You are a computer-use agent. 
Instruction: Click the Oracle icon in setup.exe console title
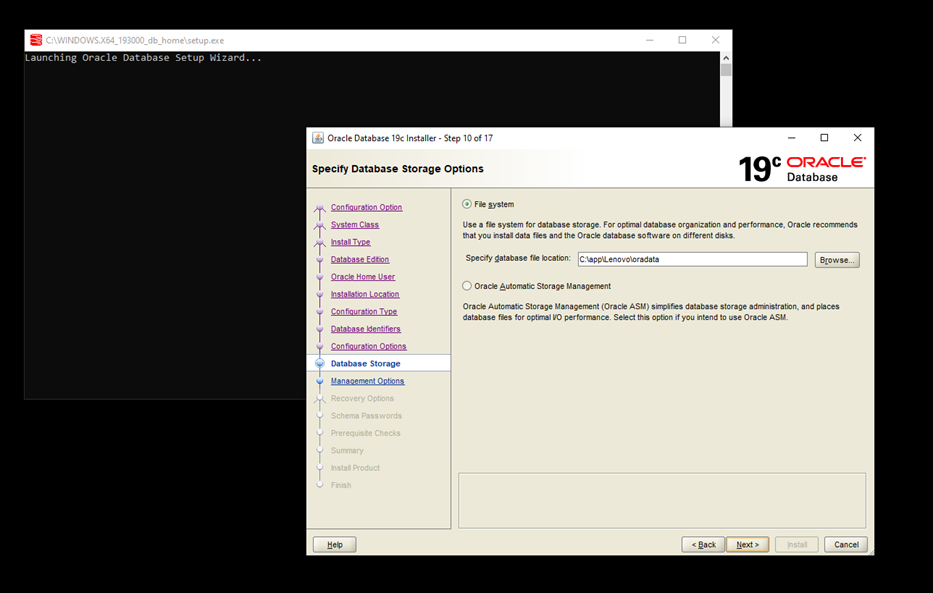(x=36, y=40)
